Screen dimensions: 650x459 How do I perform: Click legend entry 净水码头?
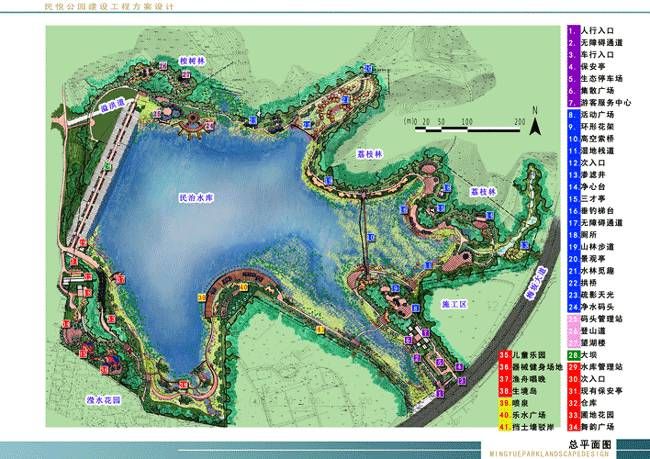pos(592,307)
